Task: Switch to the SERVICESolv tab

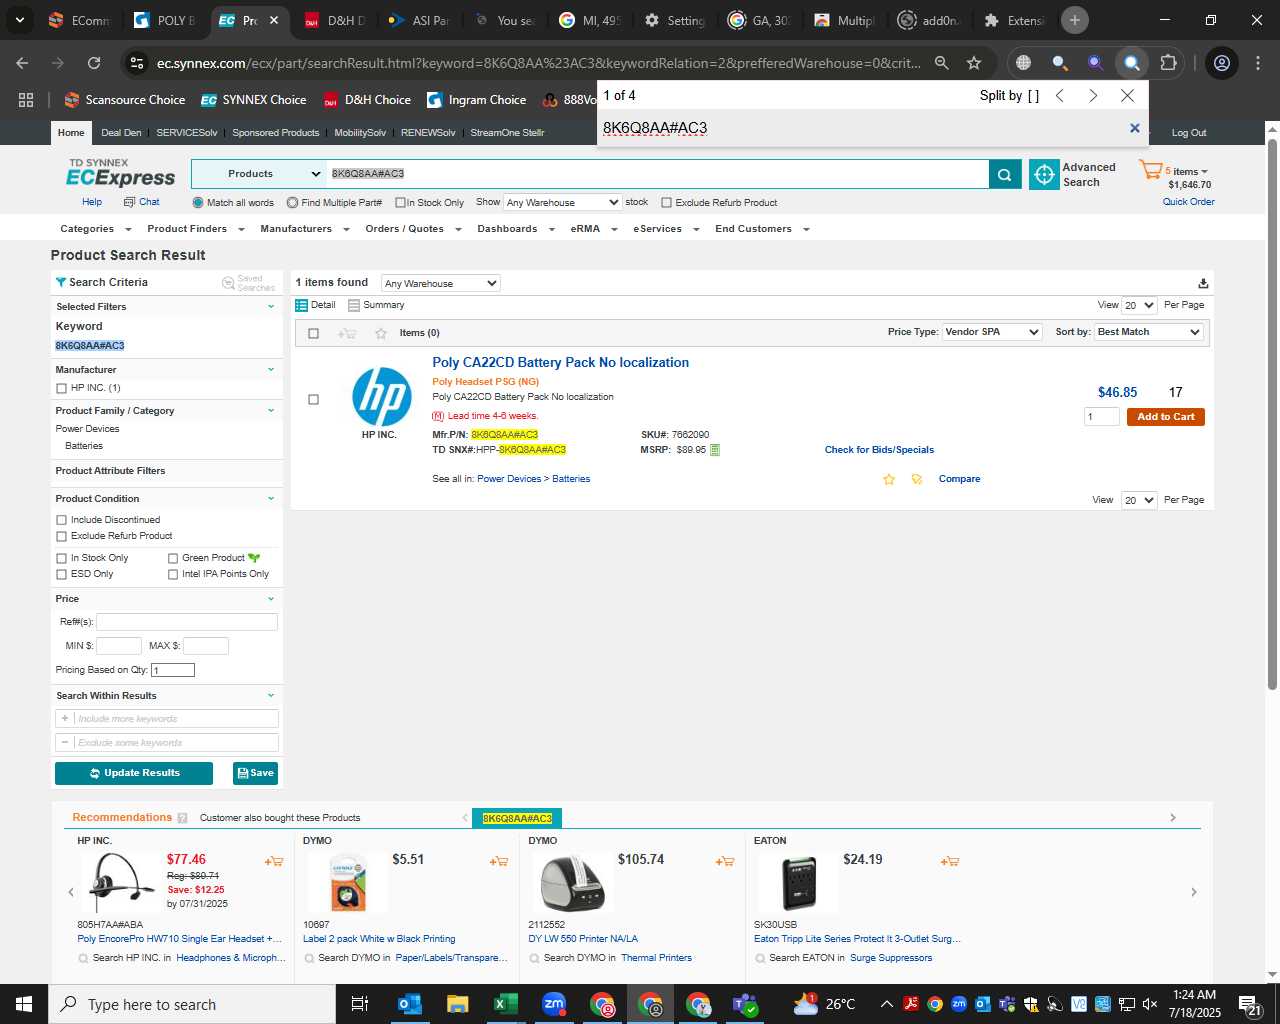Action: click(x=186, y=133)
